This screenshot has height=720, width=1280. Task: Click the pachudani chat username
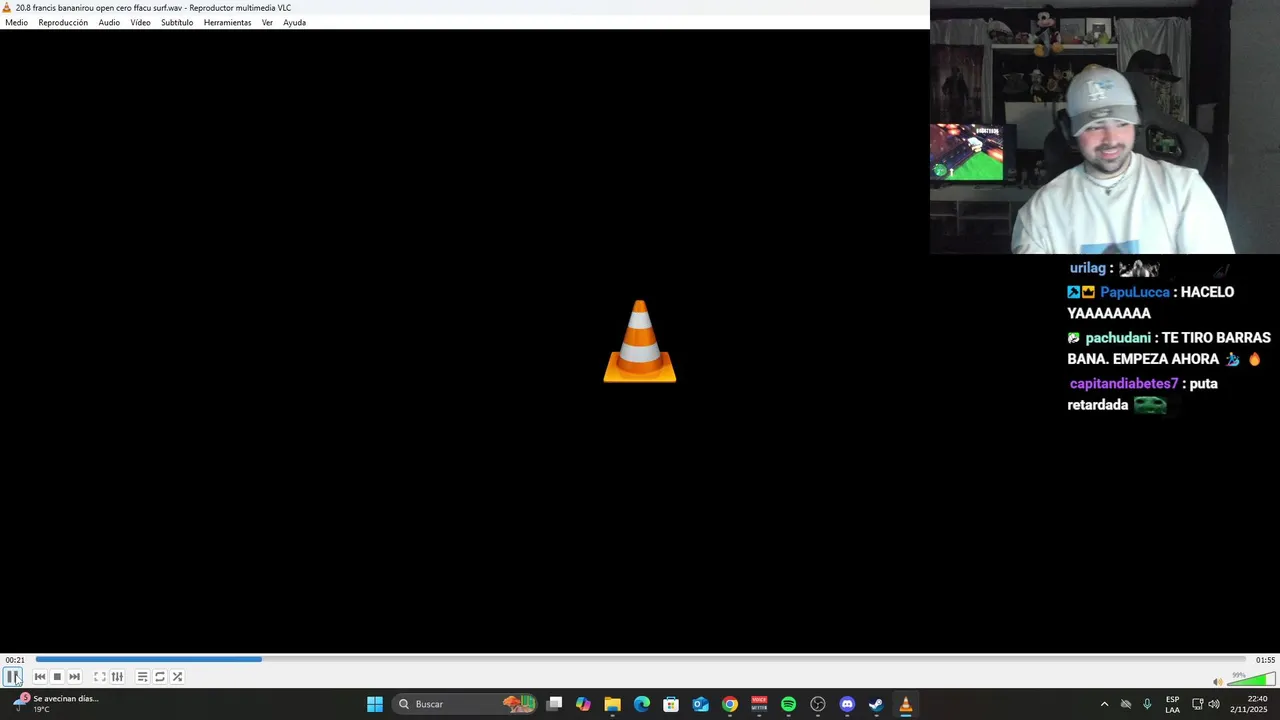point(1118,338)
